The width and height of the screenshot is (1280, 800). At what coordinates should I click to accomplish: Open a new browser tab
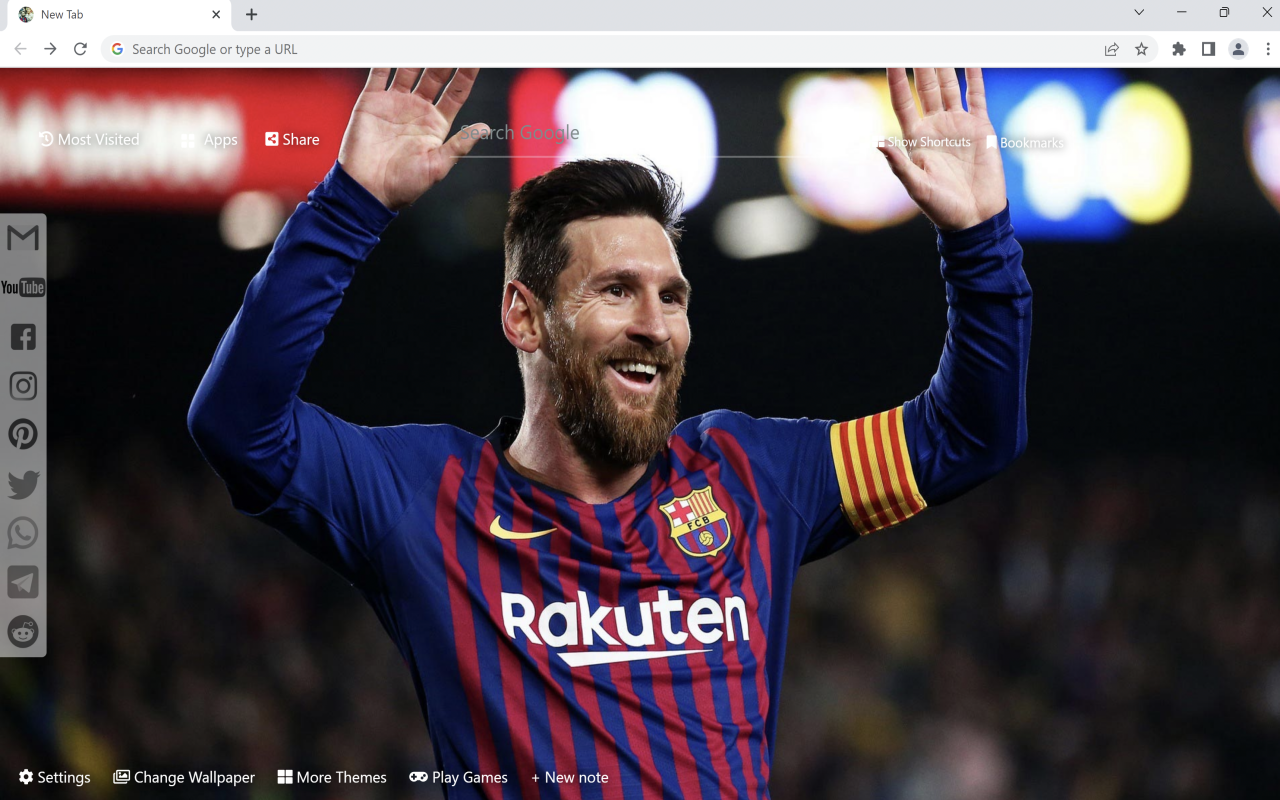pyautogui.click(x=251, y=15)
